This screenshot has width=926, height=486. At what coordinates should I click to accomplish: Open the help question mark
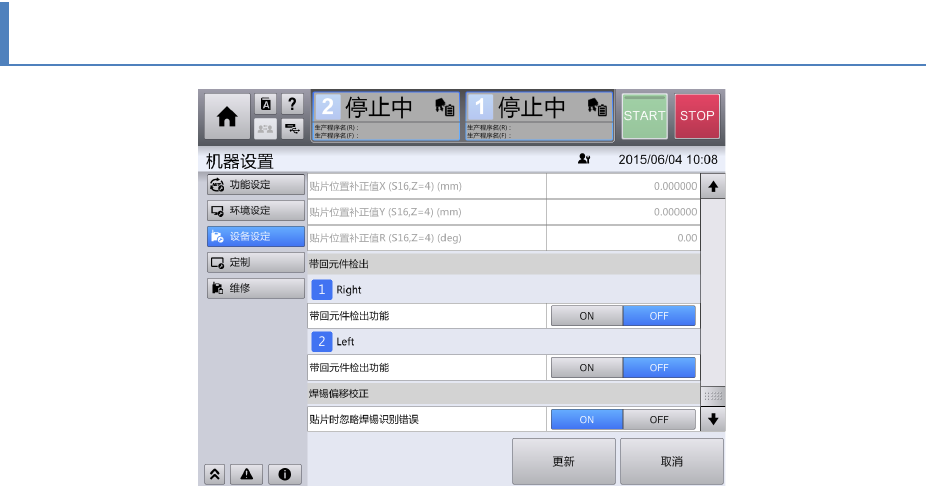pos(292,105)
